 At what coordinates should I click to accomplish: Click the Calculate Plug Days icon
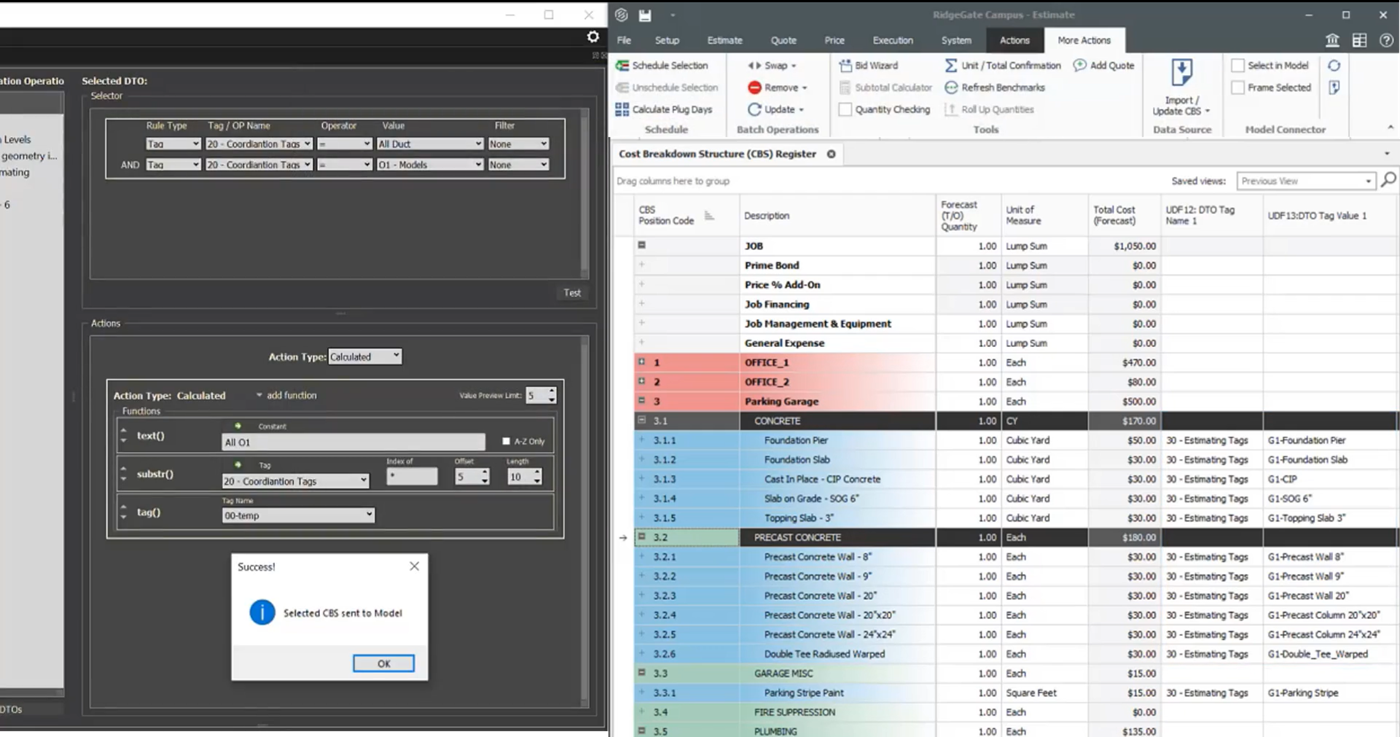pyautogui.click(x=622, y=110)
